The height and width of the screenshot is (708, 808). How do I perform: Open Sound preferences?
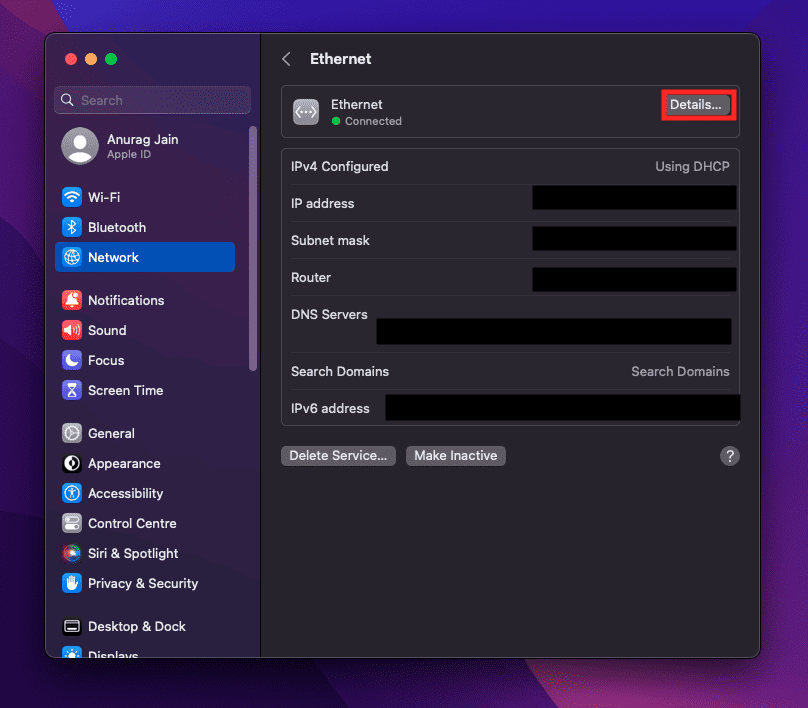point(145,330)
